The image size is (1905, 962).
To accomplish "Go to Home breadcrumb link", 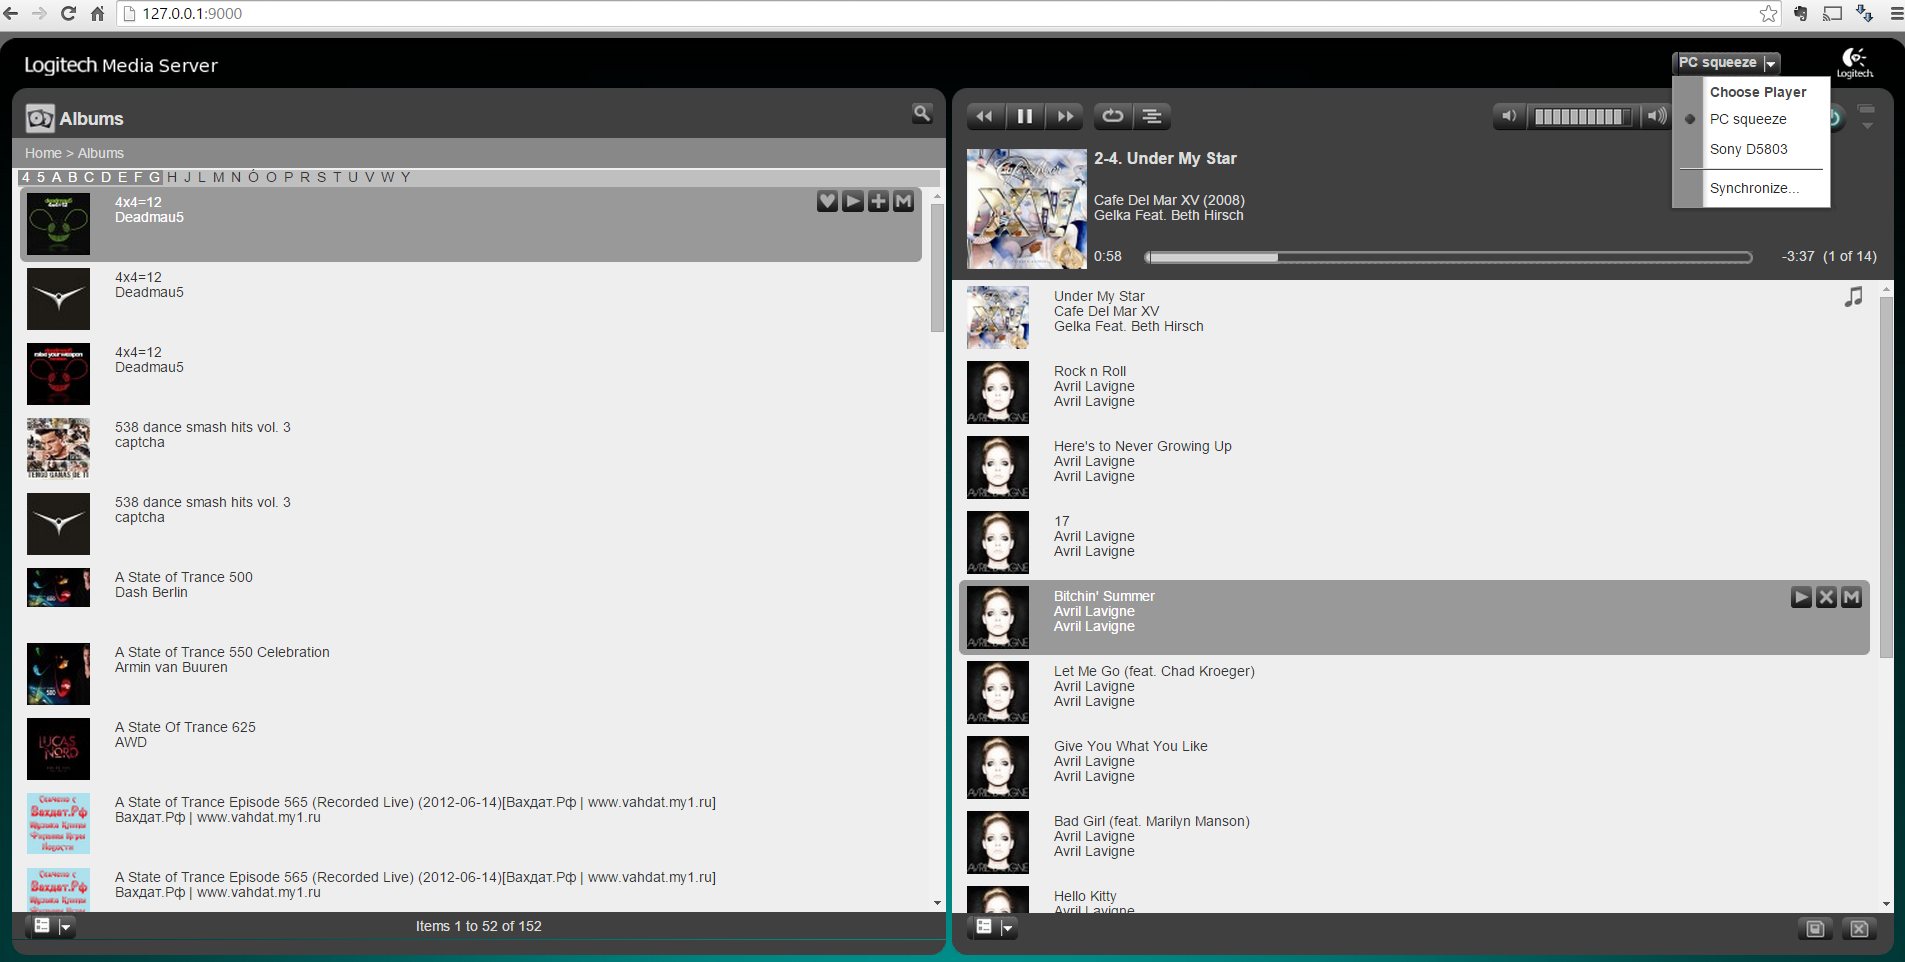I will pos(43,153).
